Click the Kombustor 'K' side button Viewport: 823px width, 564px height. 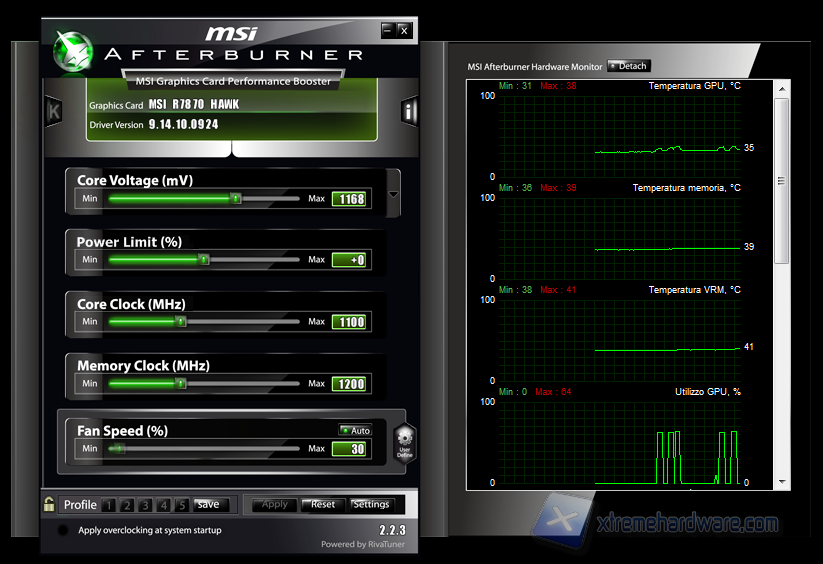(53, 111)
